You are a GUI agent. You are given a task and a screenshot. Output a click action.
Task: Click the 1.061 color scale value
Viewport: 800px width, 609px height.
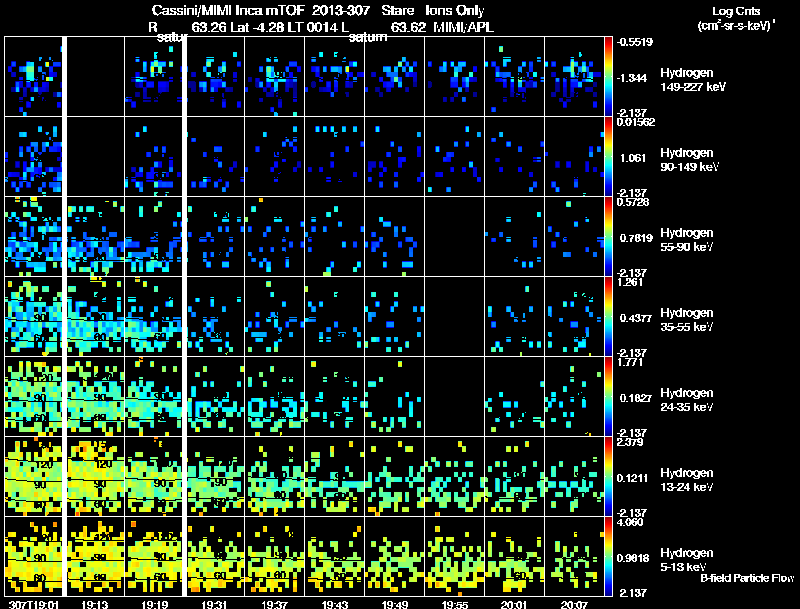tap(633, 158)
